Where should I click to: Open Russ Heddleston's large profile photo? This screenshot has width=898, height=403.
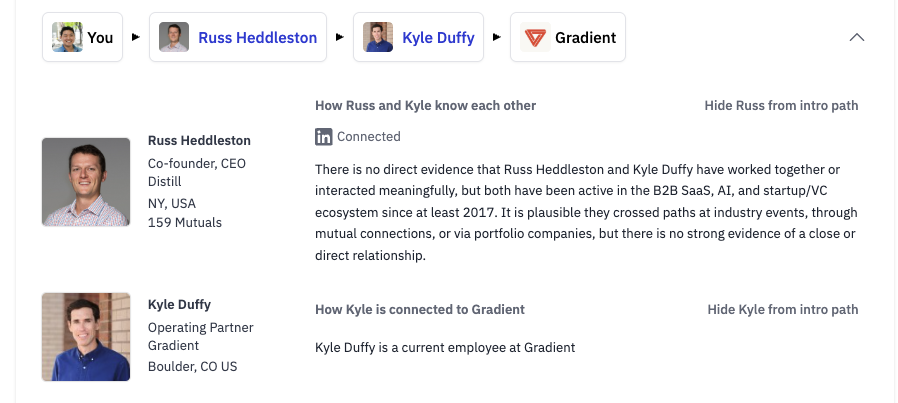point(86,182)
